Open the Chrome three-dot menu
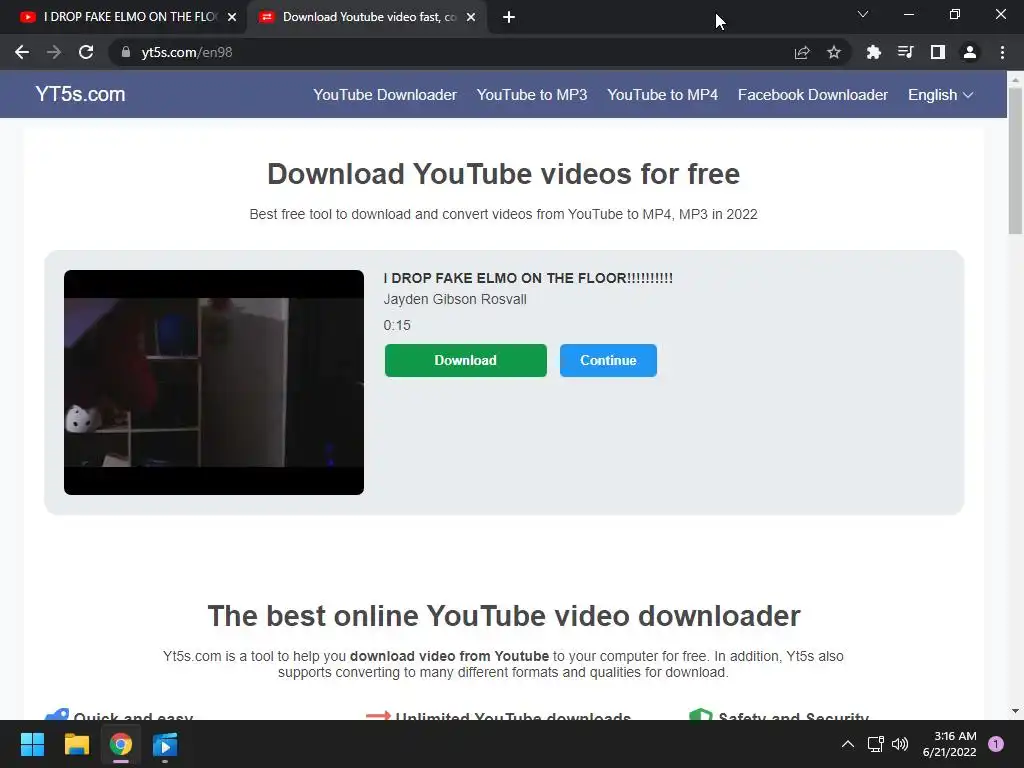This screenshot has height=768, width=1024. coord(1002,52)
